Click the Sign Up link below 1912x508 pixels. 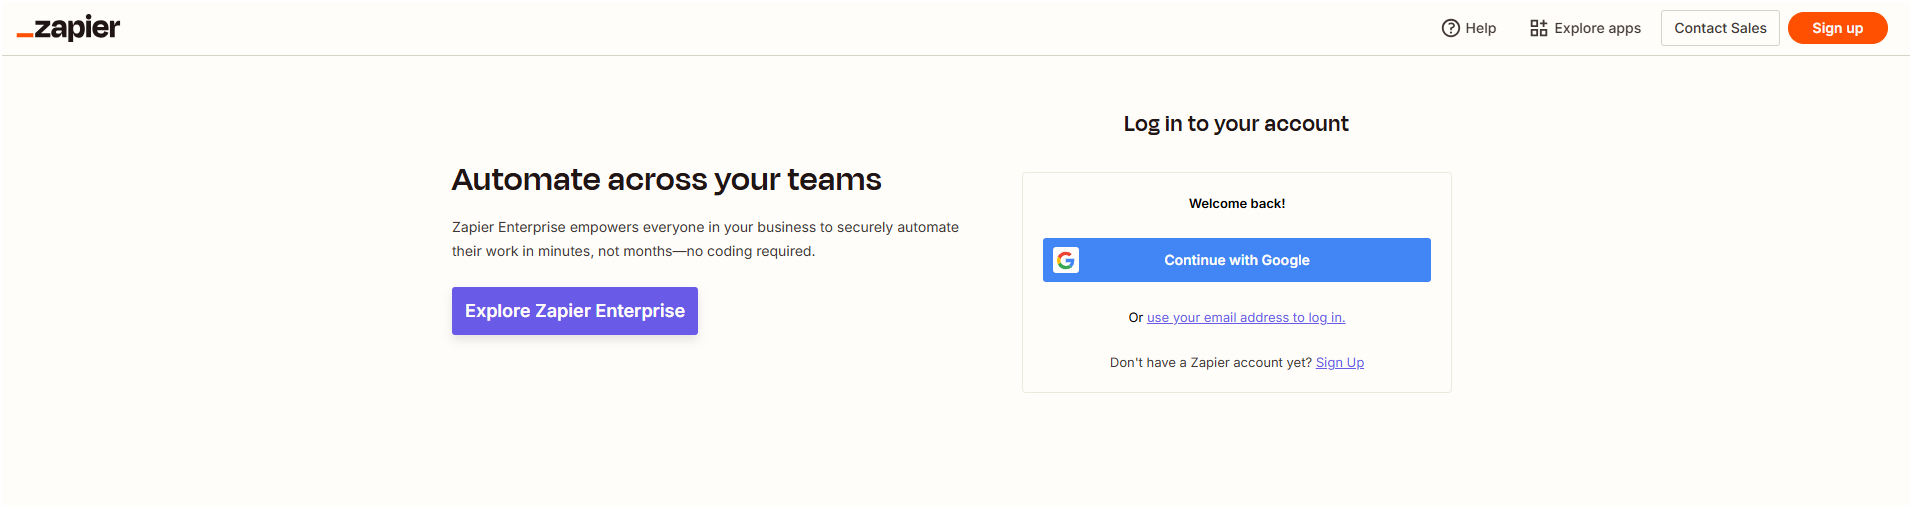pos(1340,363)
